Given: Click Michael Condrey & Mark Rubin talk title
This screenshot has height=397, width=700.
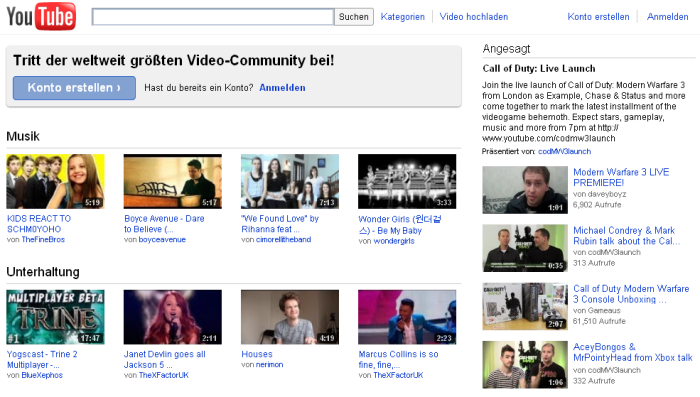Looking at the screenshot, I should point(626,236).
